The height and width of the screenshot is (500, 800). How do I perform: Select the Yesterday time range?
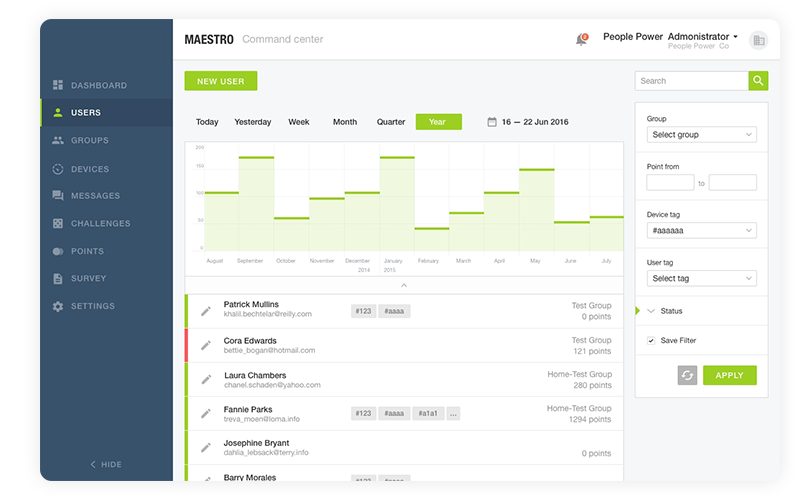point(253,122)
